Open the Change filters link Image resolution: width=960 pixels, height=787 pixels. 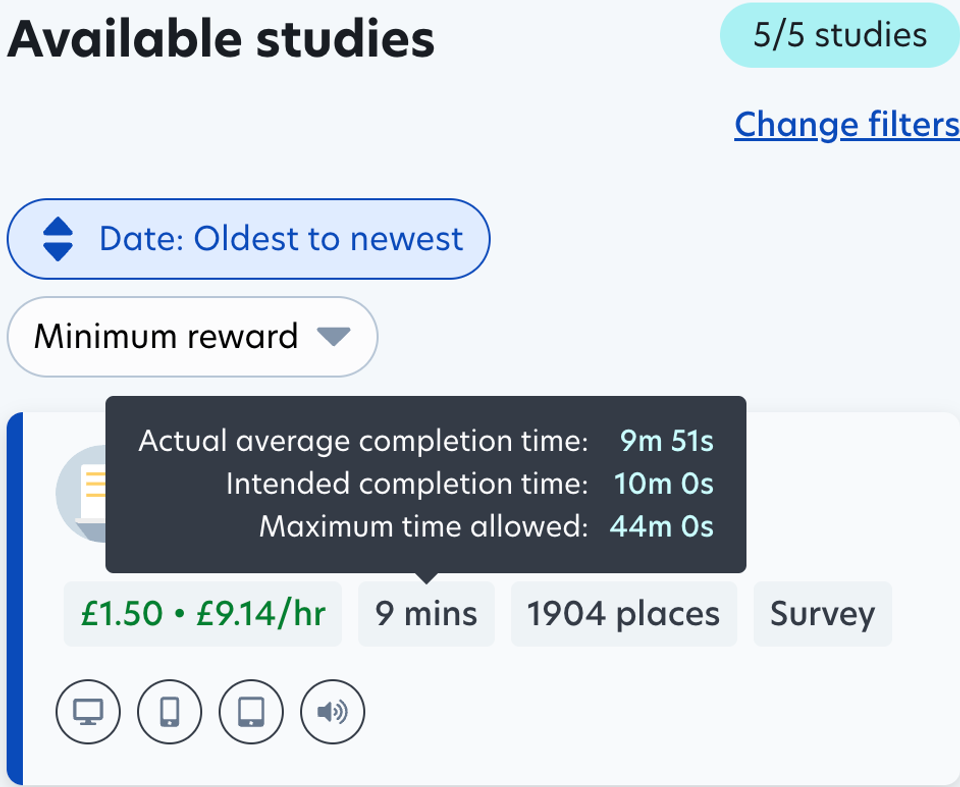coord(846,124)
